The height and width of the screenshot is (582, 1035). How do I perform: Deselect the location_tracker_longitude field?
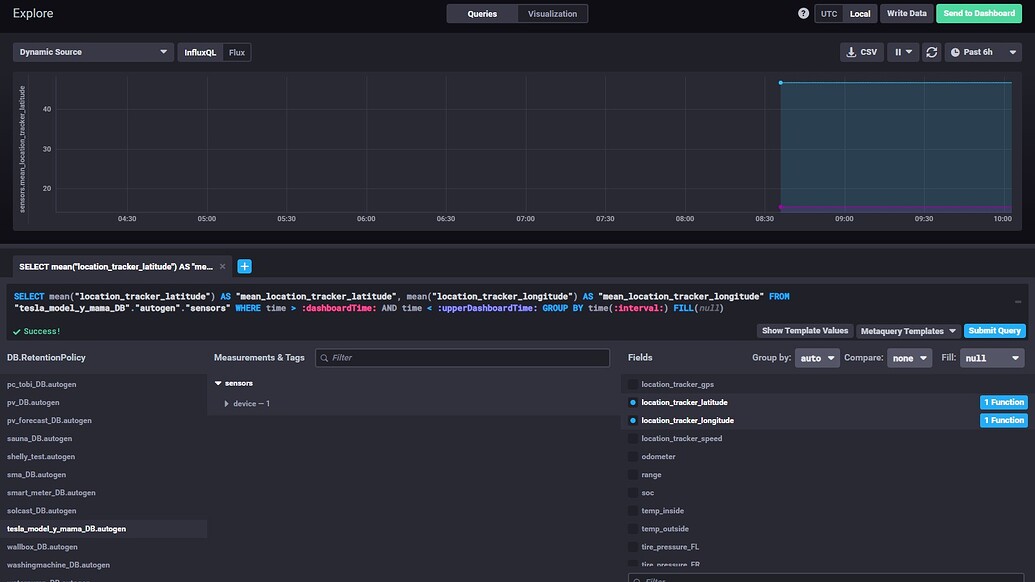point(631,420)
